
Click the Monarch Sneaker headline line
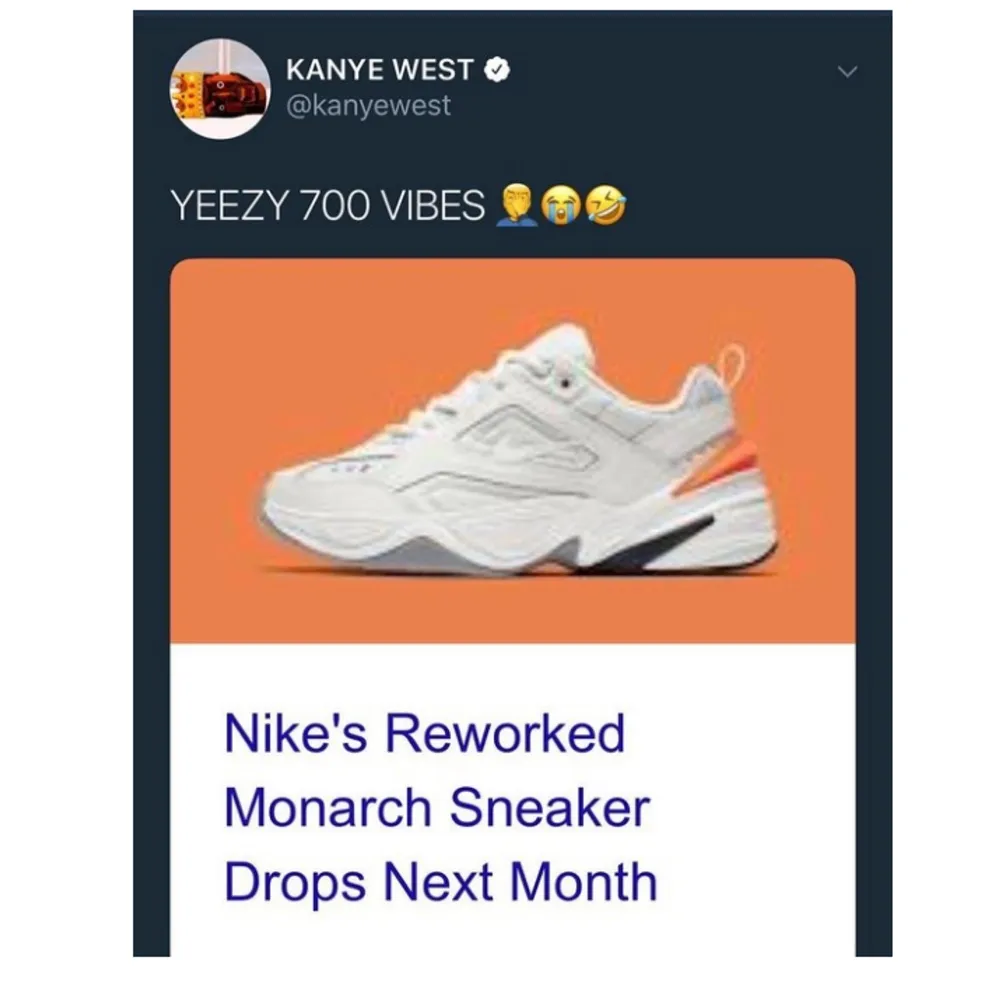tap(437, 807)
